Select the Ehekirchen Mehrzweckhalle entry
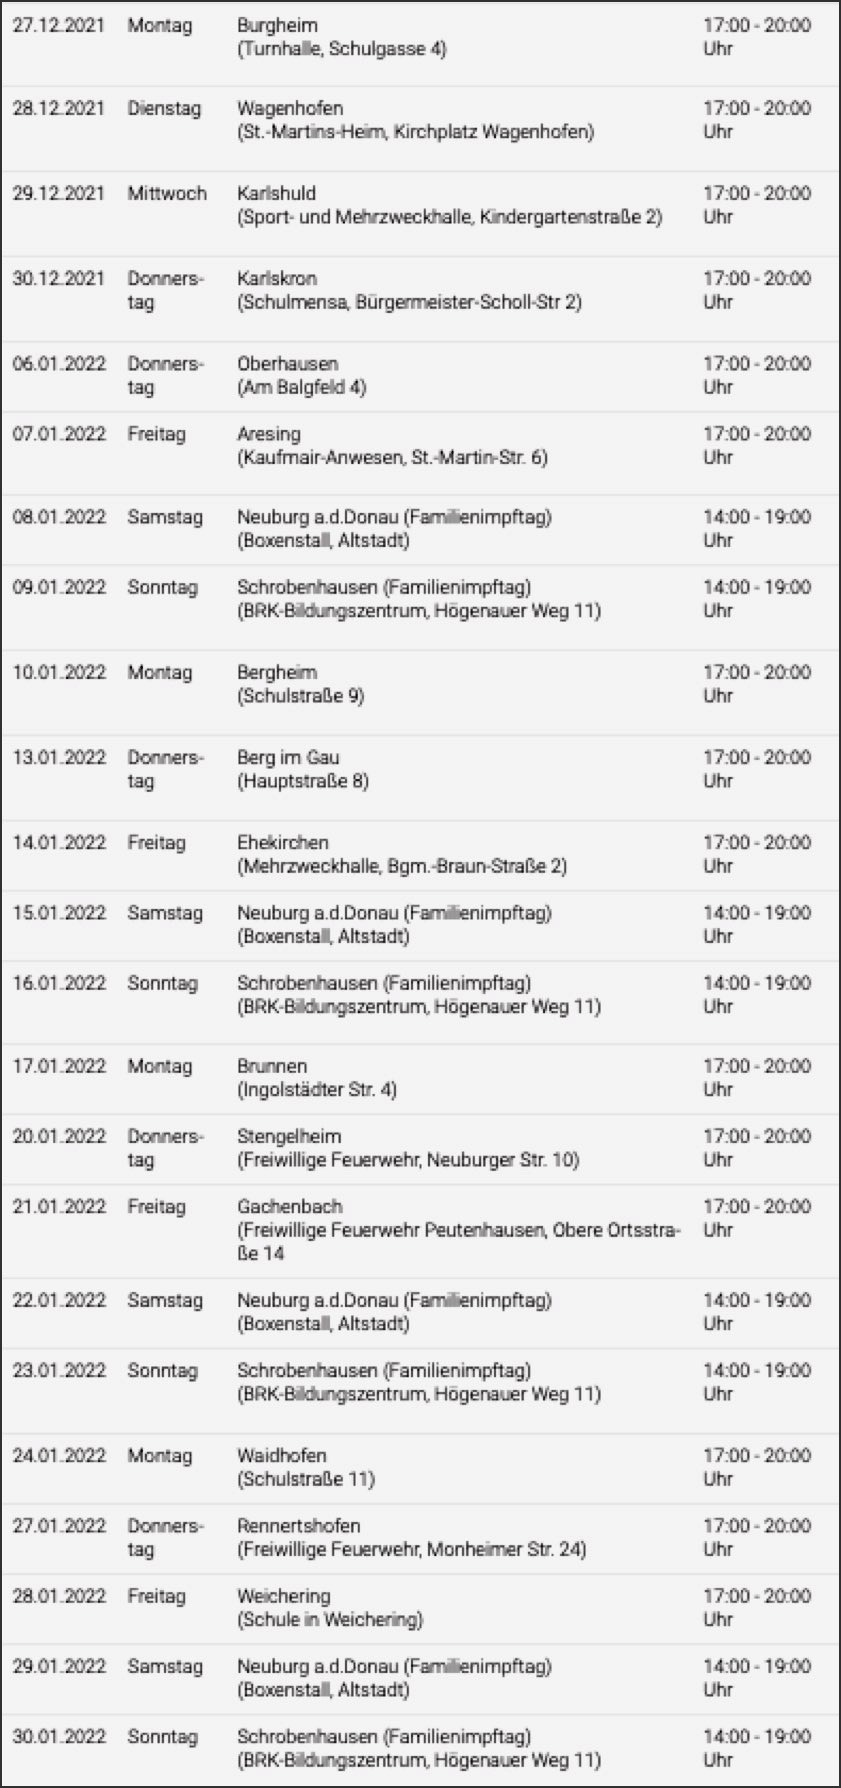Viewport: 841px width, 1788px height. (x=401, y=854)
